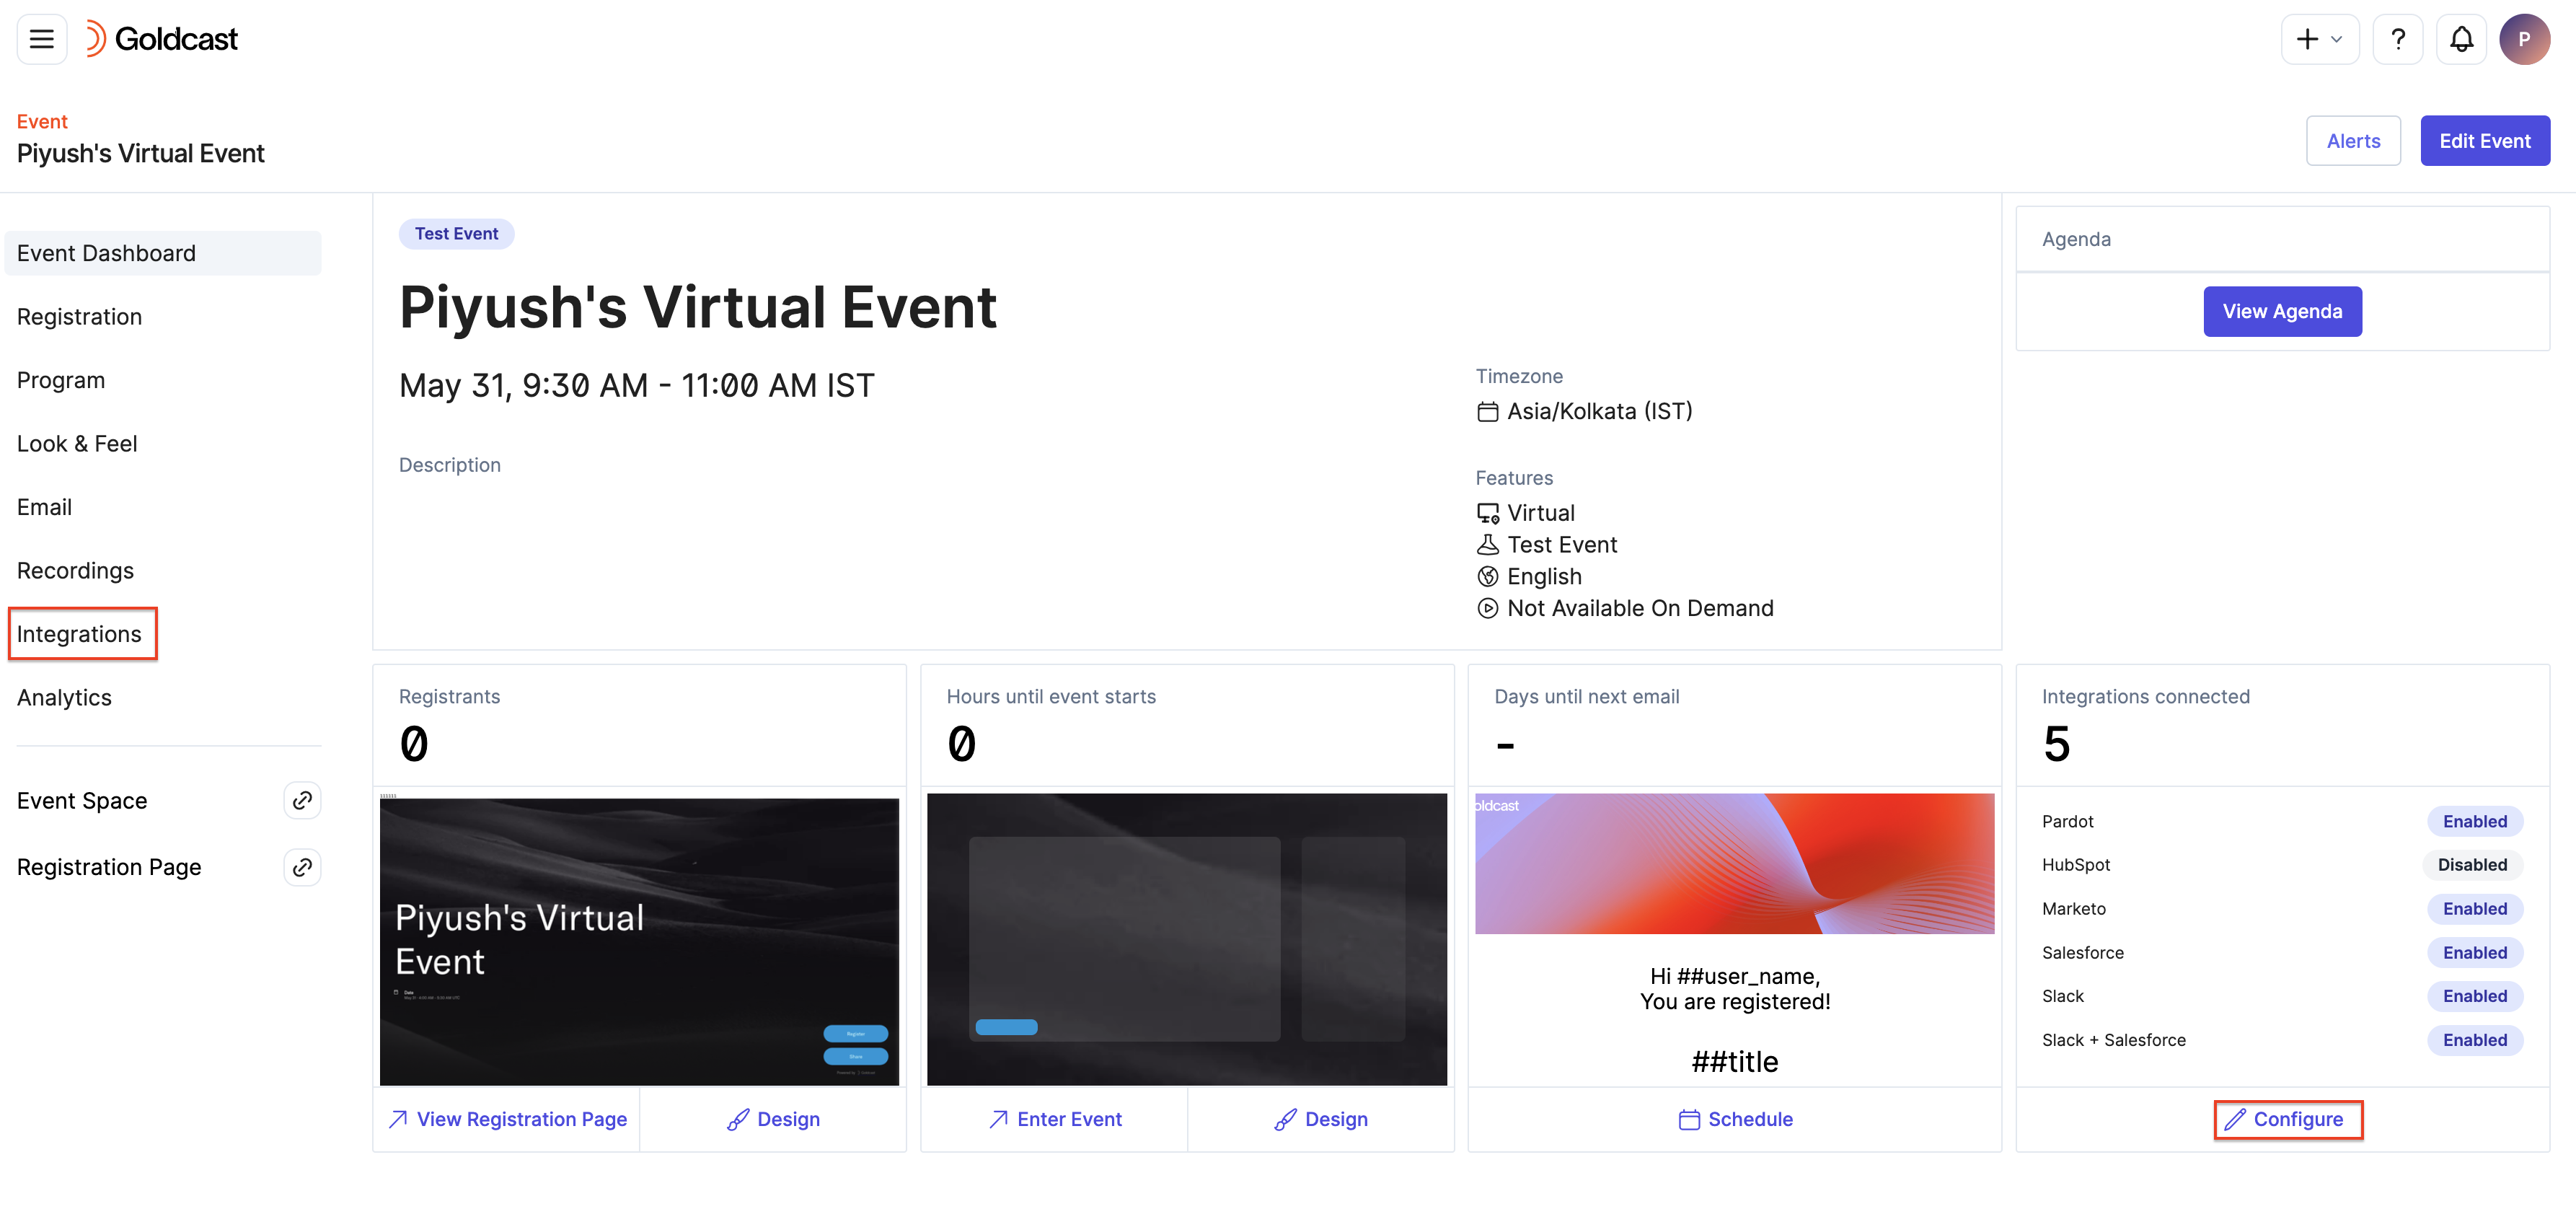The image size is (2576, 1209).
Task: Click the Marketo Enabled badge
Action: pyautogui.click(x=2474, y=909)
